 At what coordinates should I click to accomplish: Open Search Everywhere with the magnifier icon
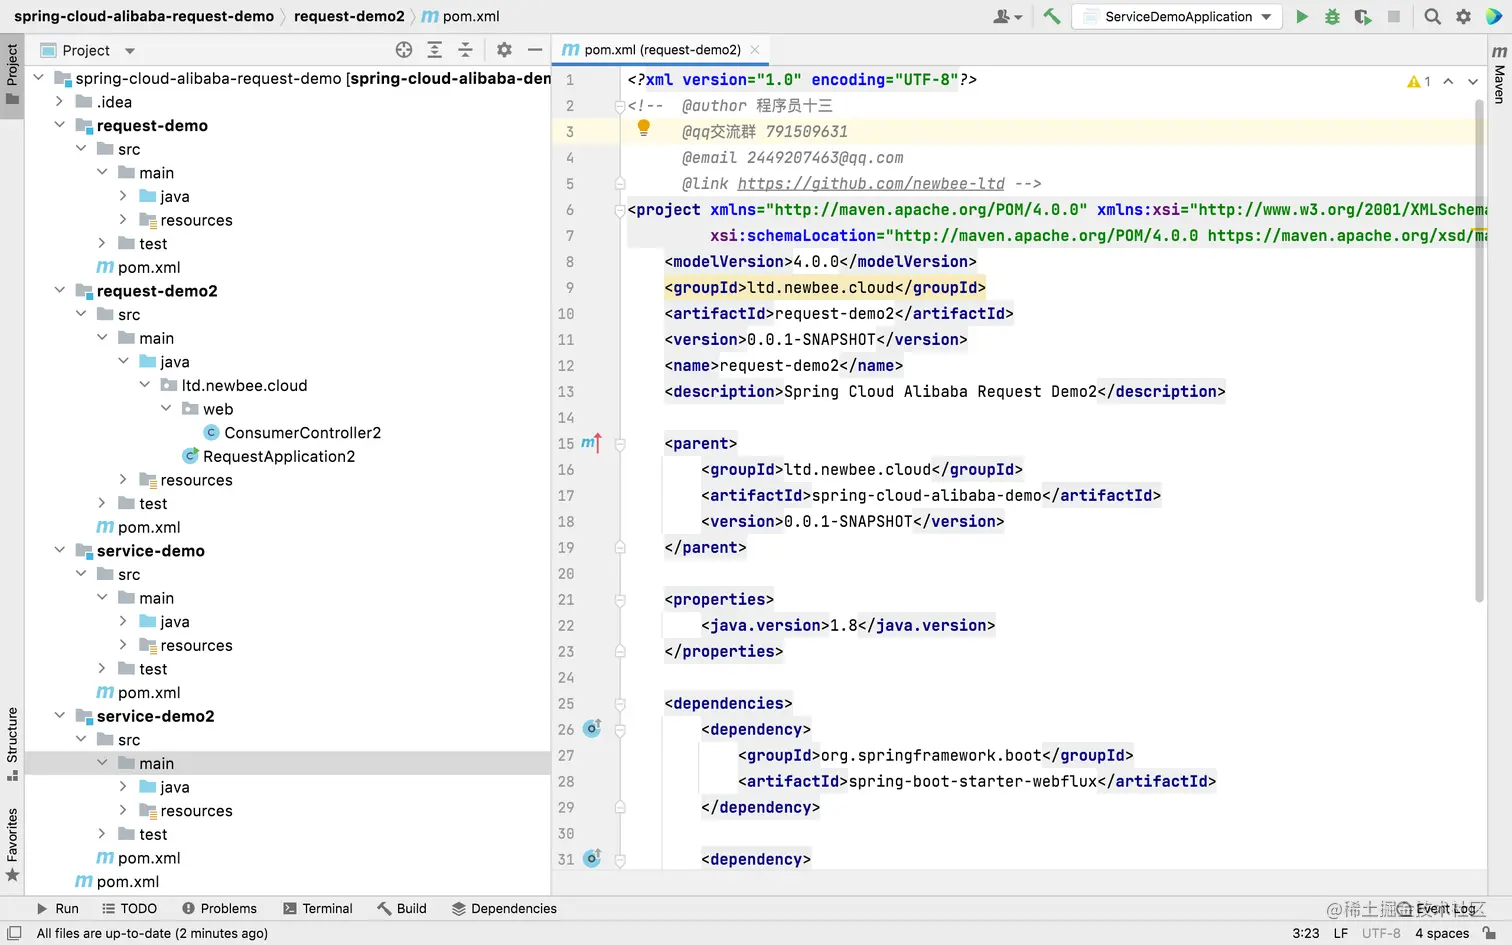click(x=1433, y=16)
